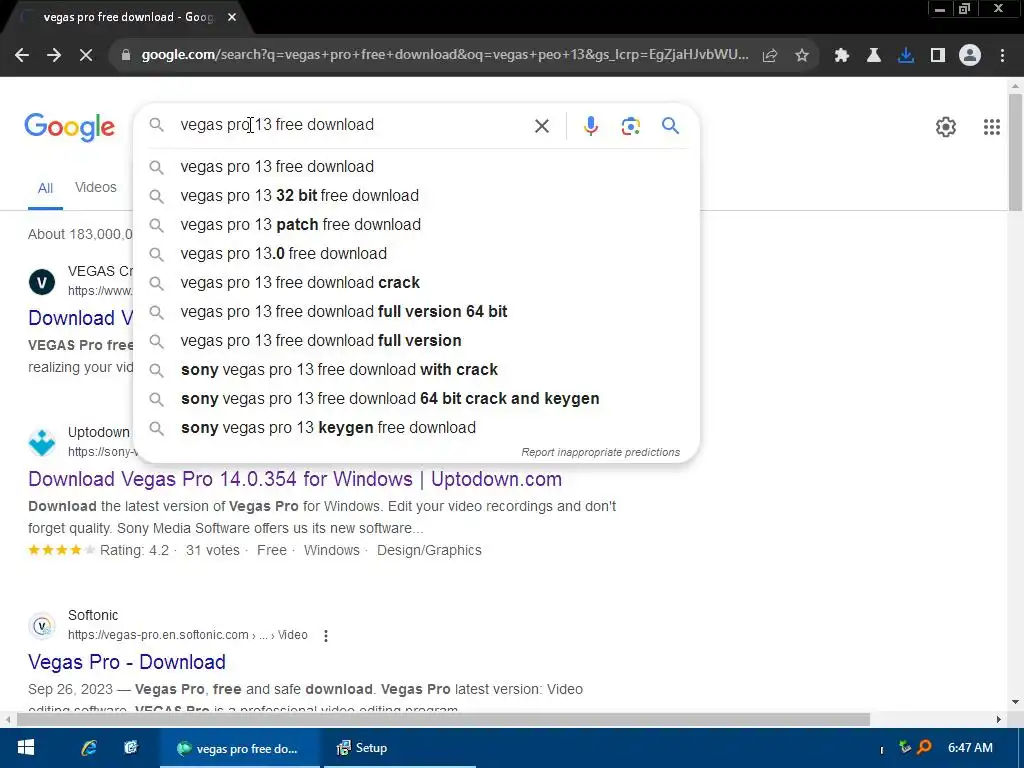Choose suggestion 'vegas pro 13 free download crack'

click(x=416, y=283)
